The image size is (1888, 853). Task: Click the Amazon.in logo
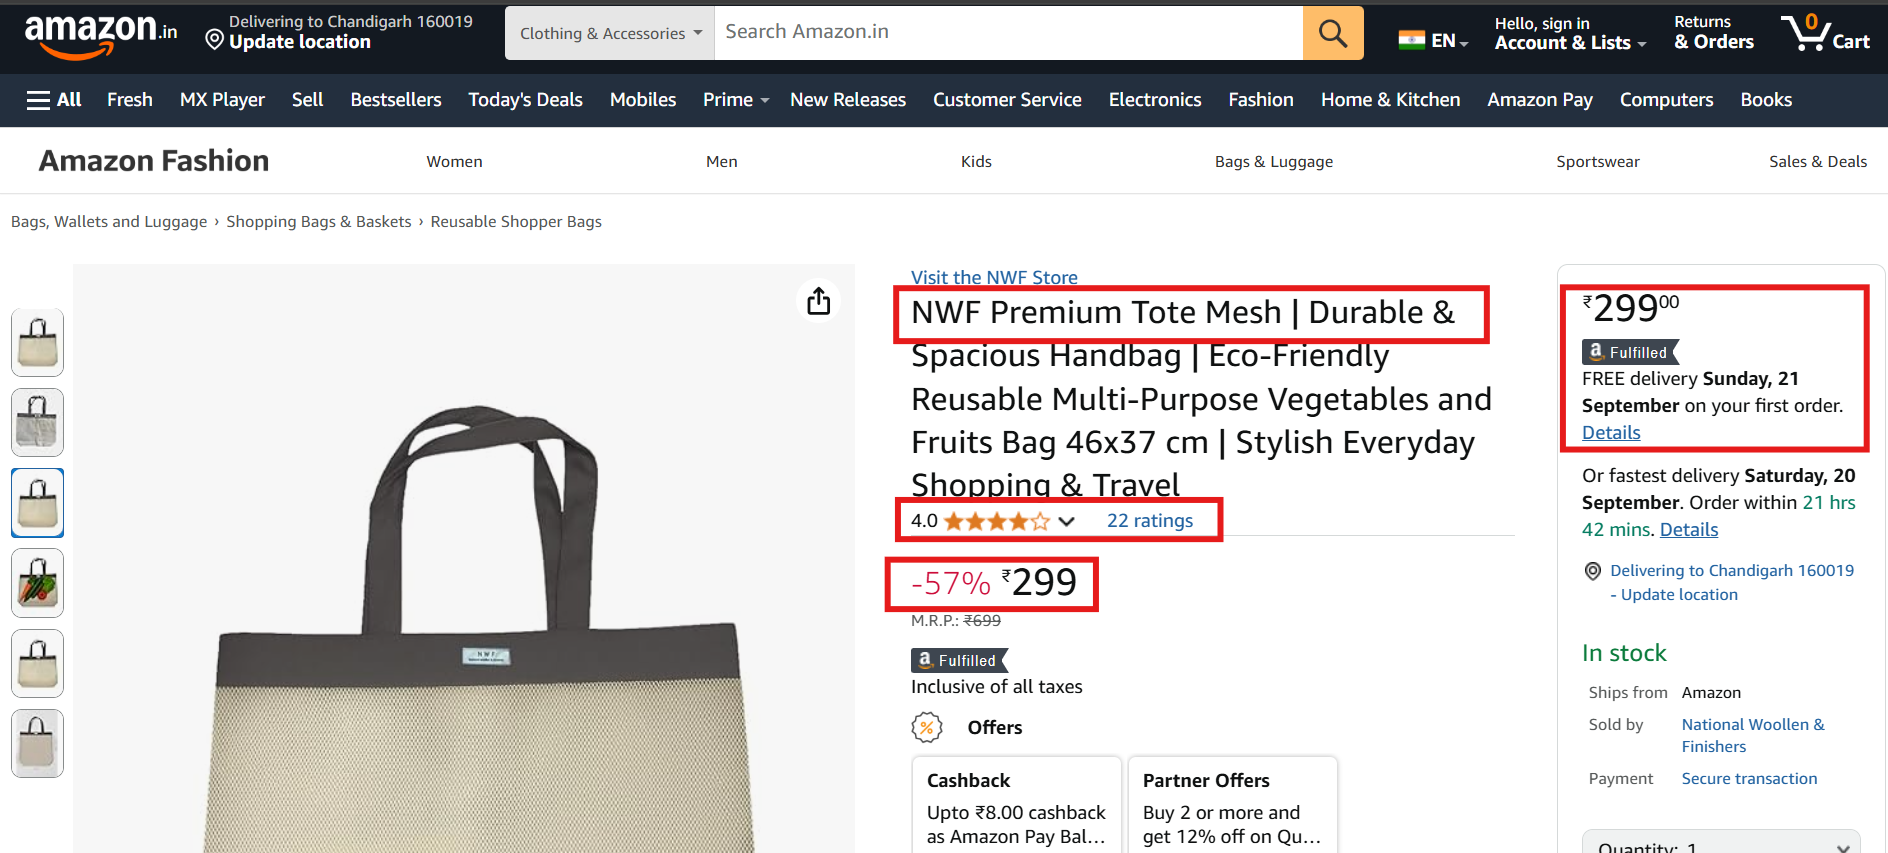tap(100, 34)
